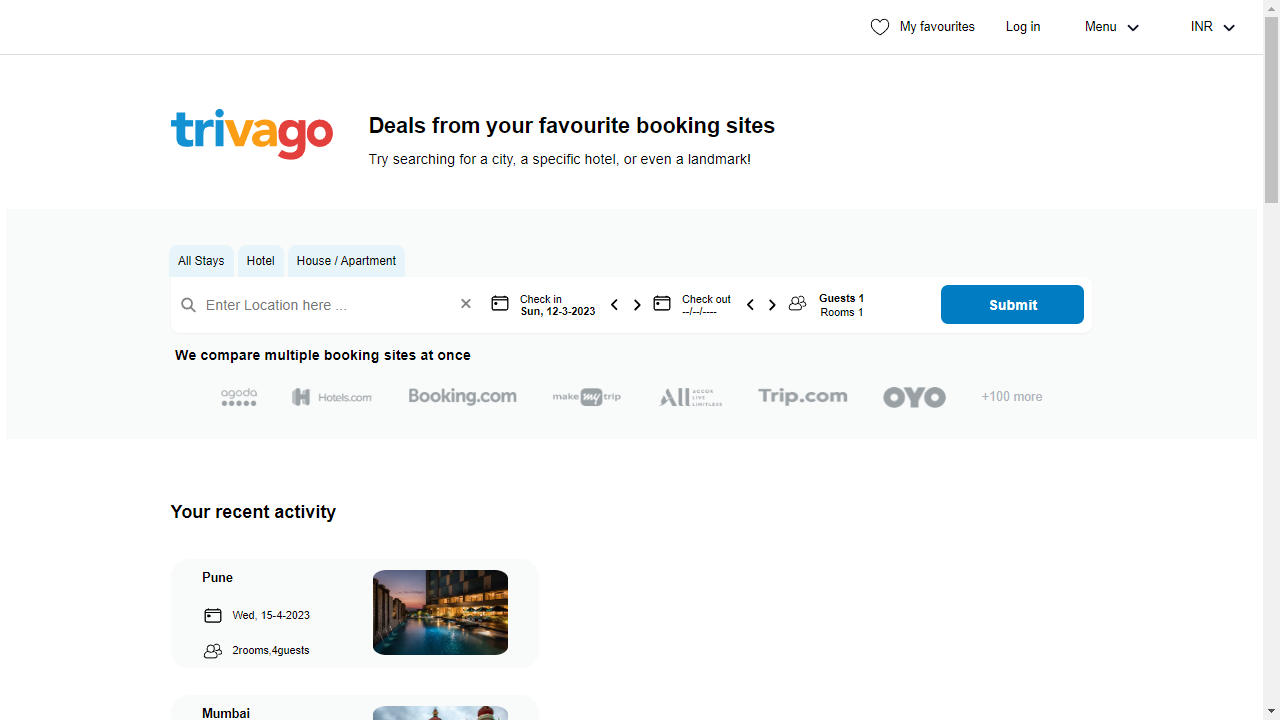The image size is (1280, 720).
Task: Select the Hotel tab
Action: (x=260, y=261)
